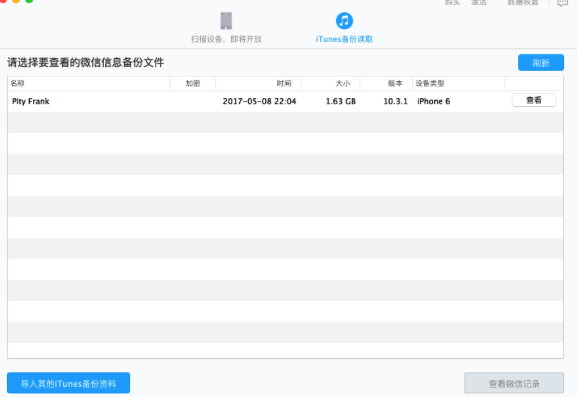Switch to the iTunes备份读取 tab label
Screen dimensions: 577x397
344,39
